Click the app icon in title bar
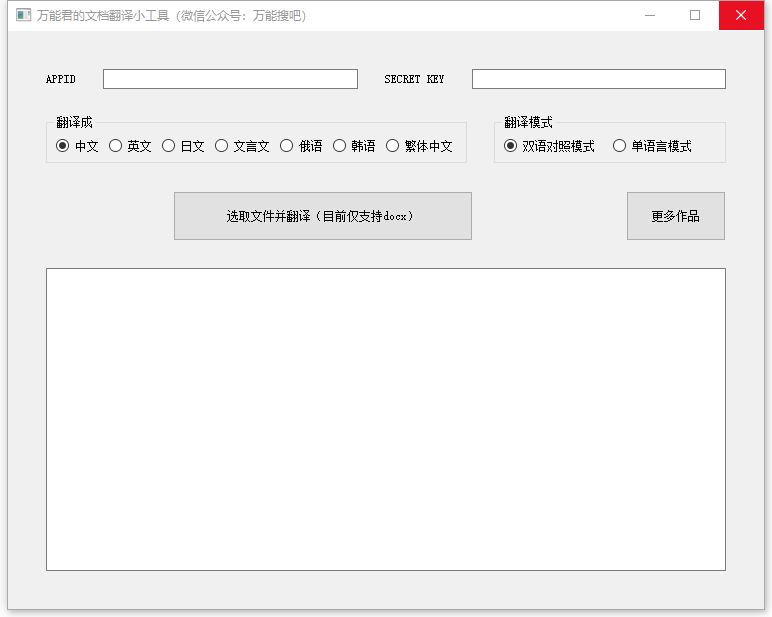 point(23,15)
